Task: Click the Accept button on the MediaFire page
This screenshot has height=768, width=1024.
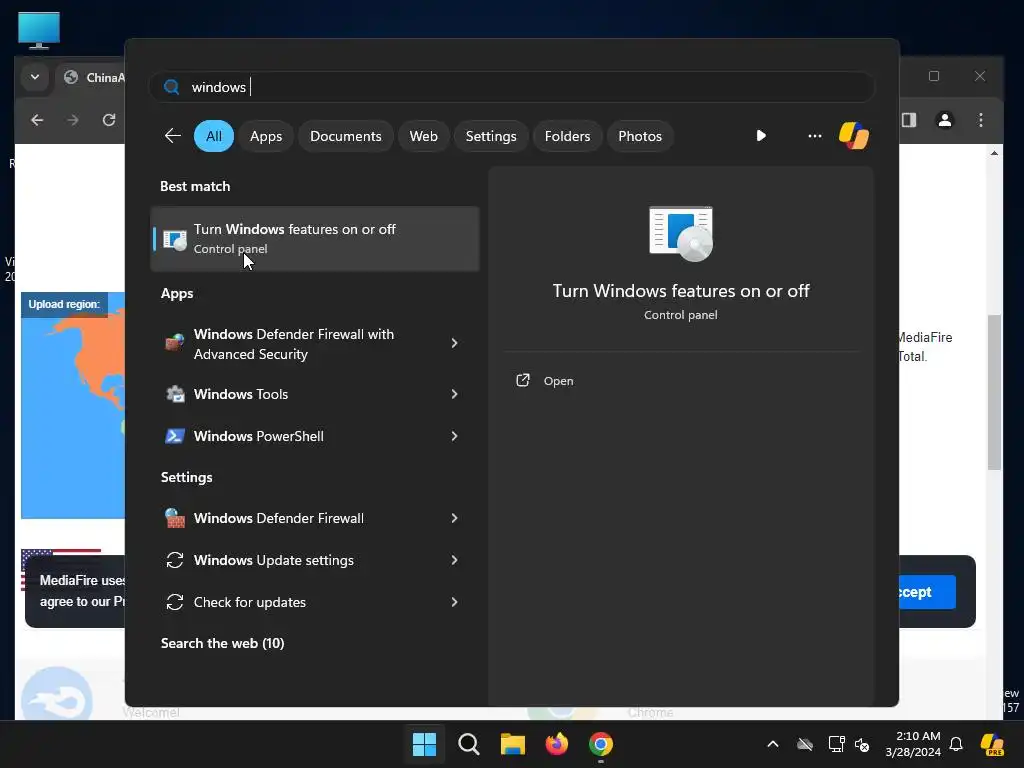Action: point(927,592)
